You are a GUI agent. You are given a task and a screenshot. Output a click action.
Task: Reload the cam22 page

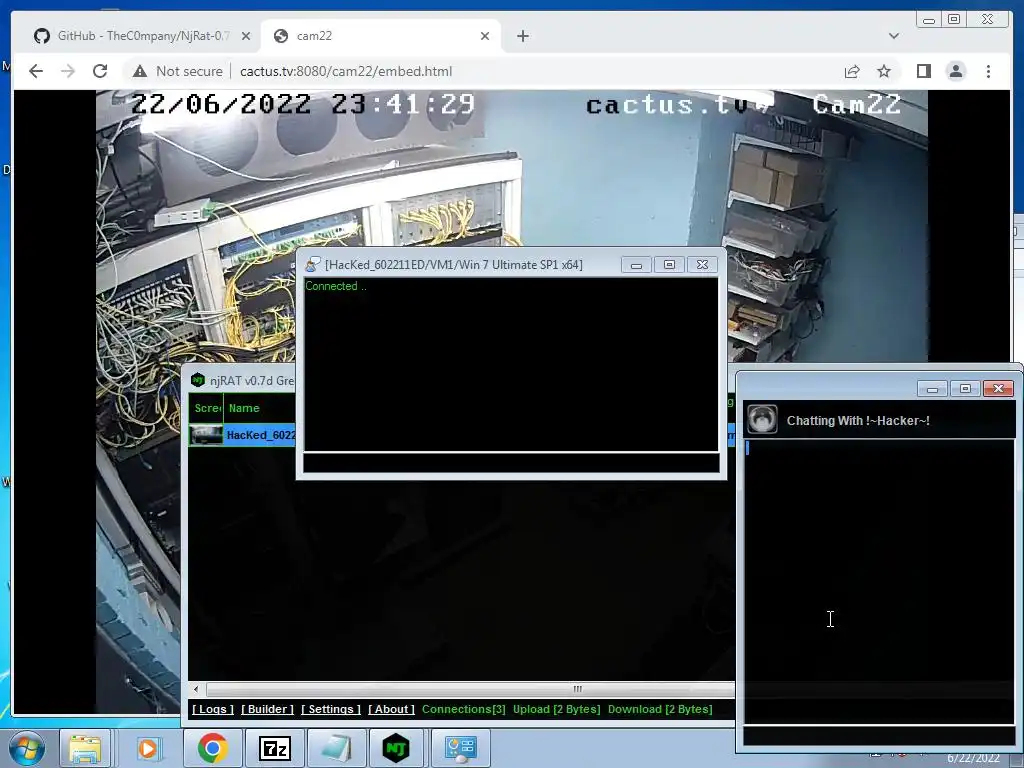click(100, 71)
